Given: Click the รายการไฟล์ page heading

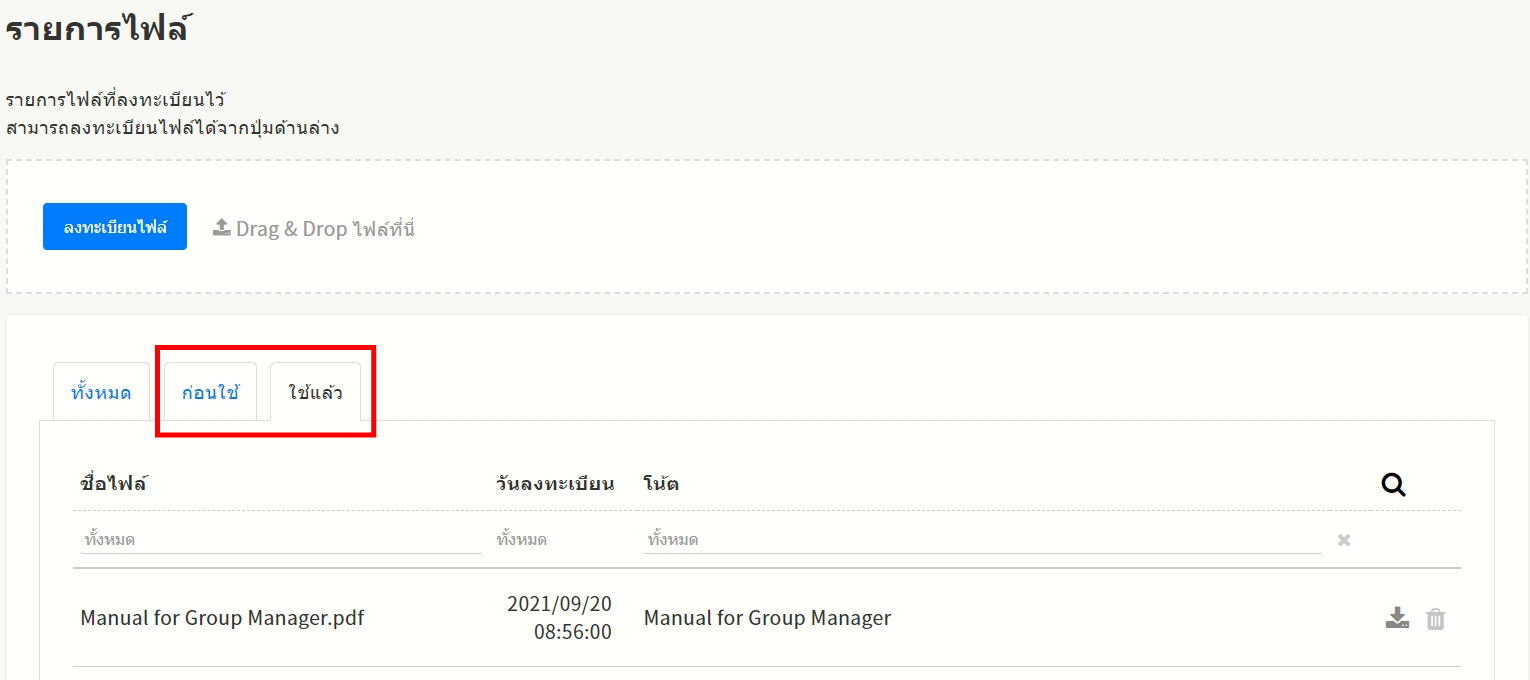Looking at the screenshot, I should (97, 28).
